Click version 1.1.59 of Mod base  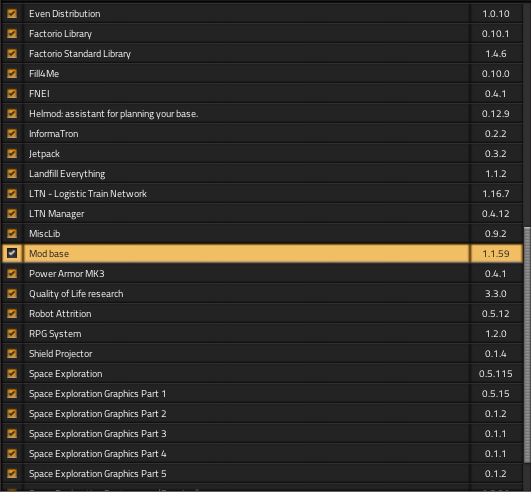[496, 253]
